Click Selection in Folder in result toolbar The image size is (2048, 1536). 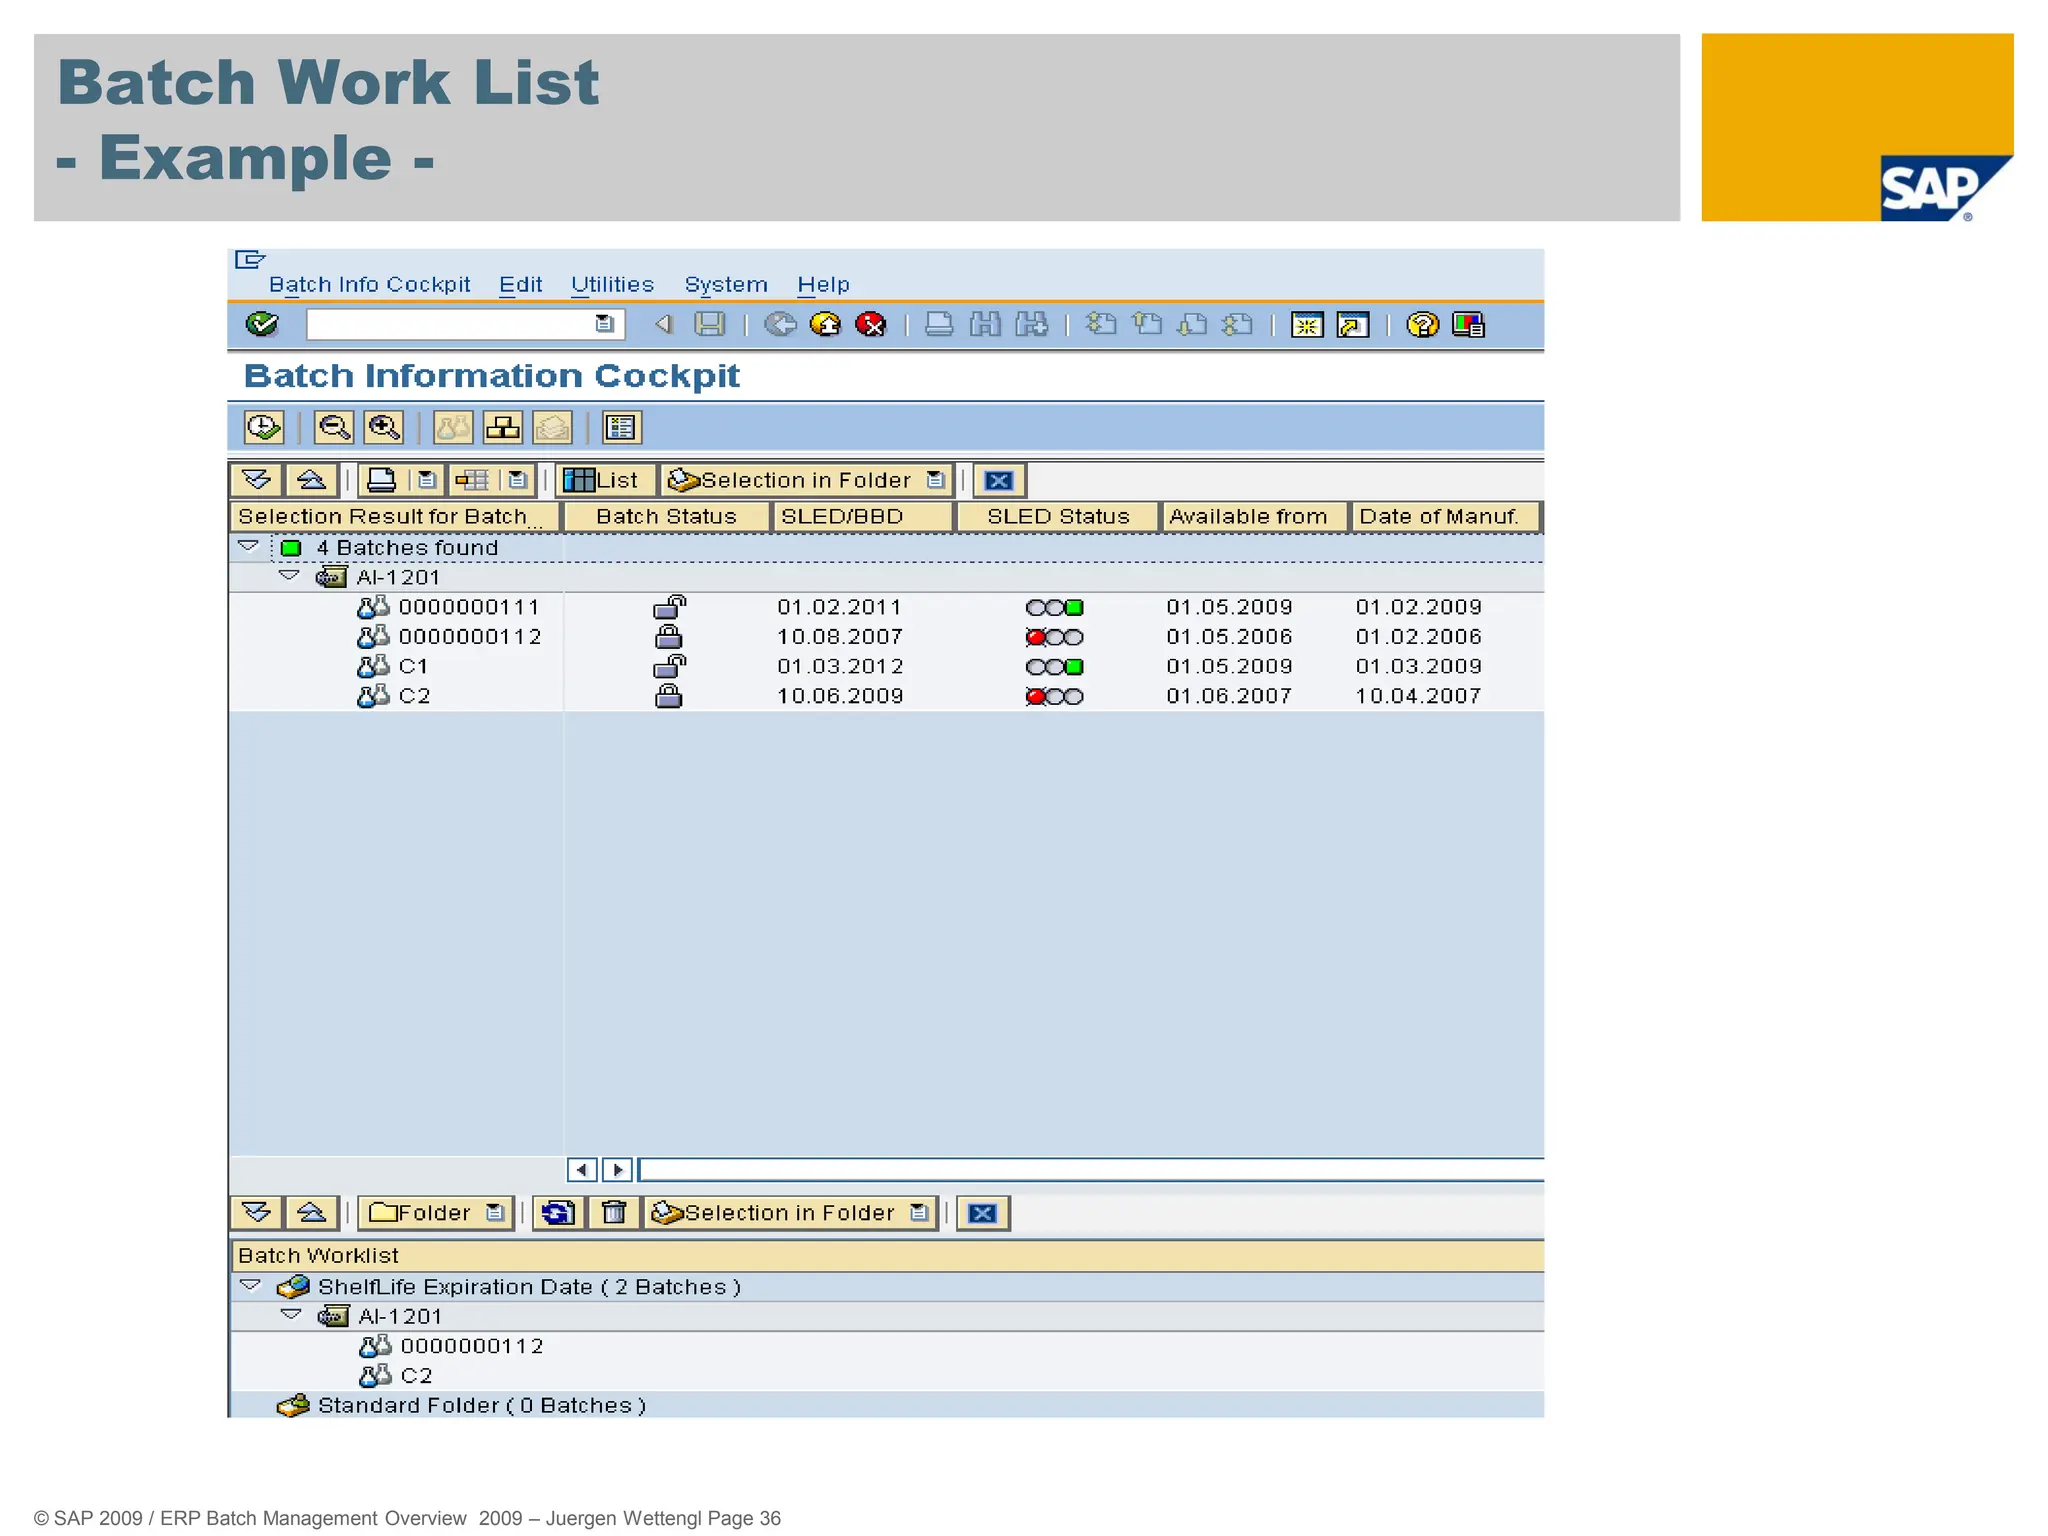click(806, 480)
